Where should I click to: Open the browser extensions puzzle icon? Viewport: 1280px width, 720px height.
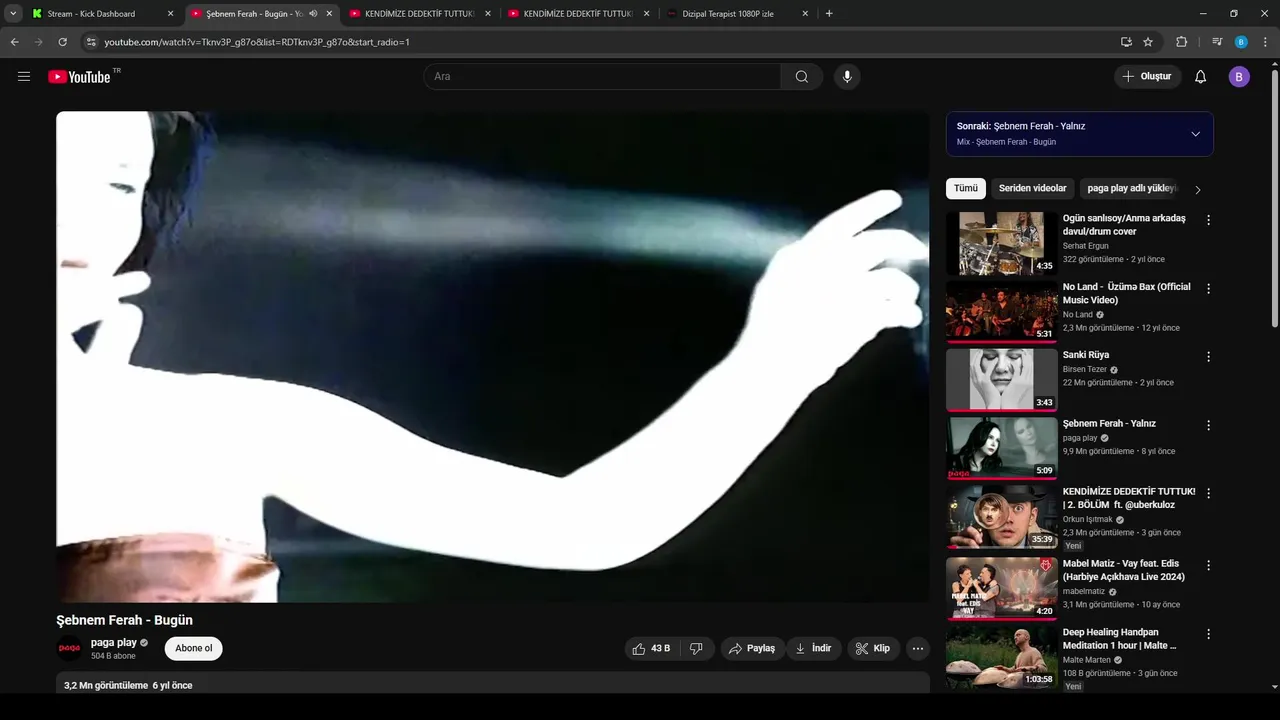[1181, 42]
